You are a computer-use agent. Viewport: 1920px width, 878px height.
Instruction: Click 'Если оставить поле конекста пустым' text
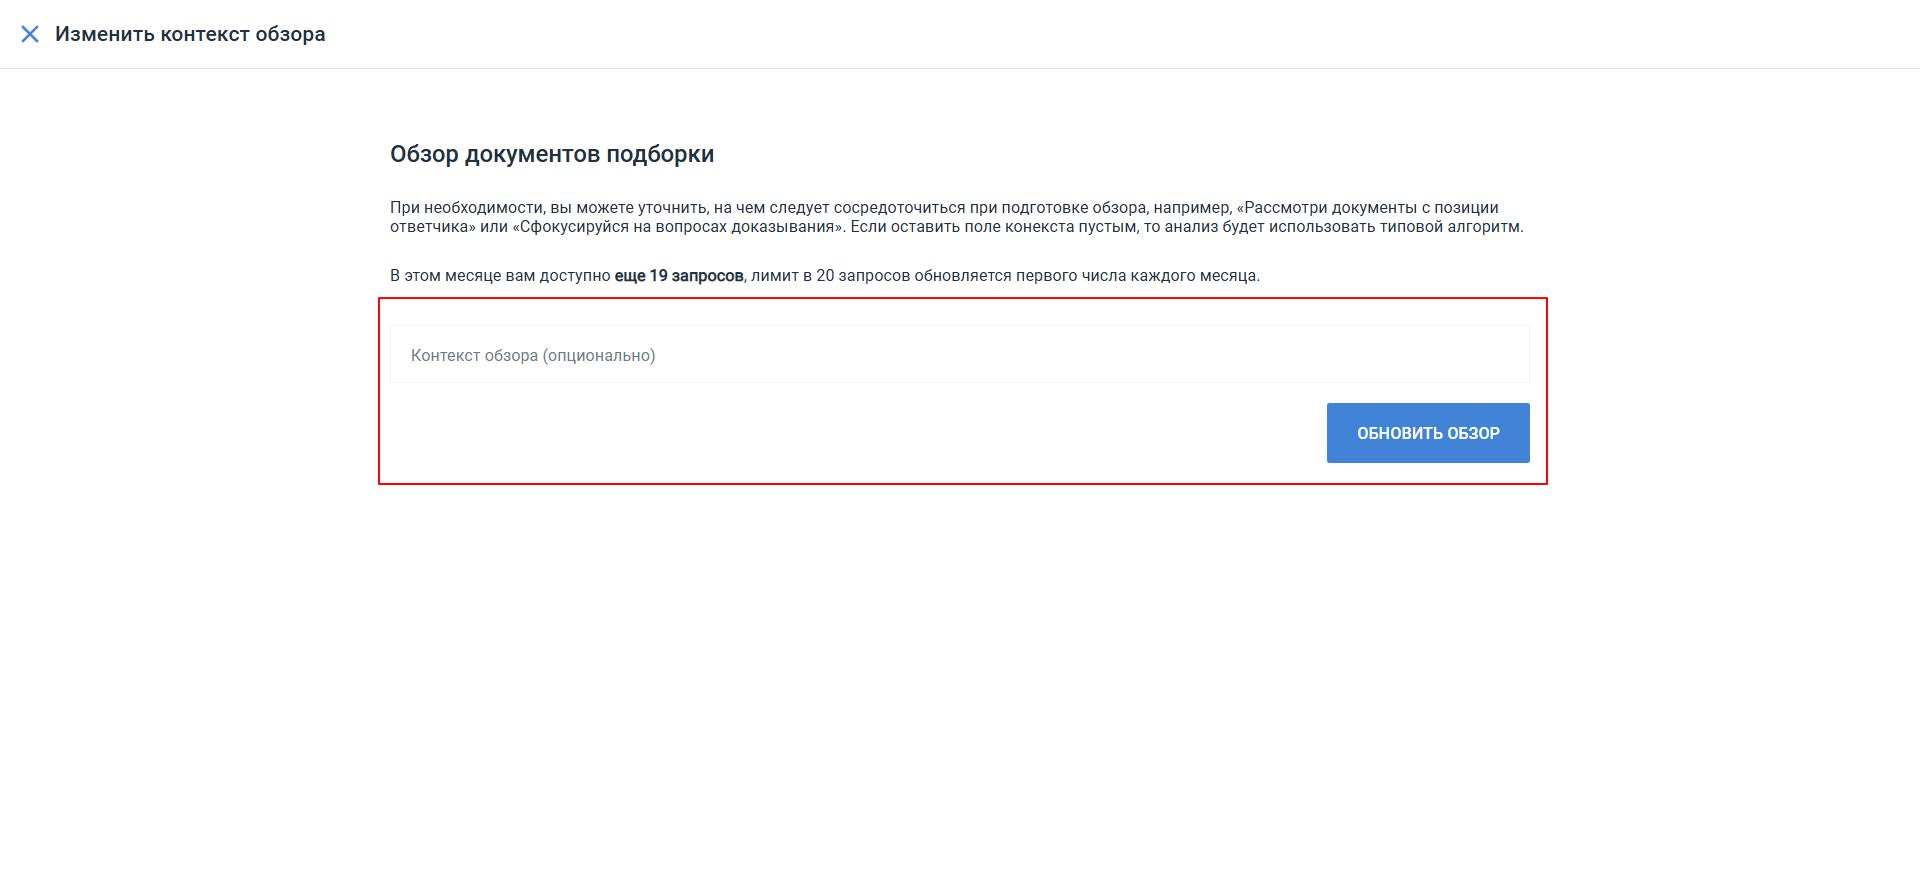click(x=995, y=227)
